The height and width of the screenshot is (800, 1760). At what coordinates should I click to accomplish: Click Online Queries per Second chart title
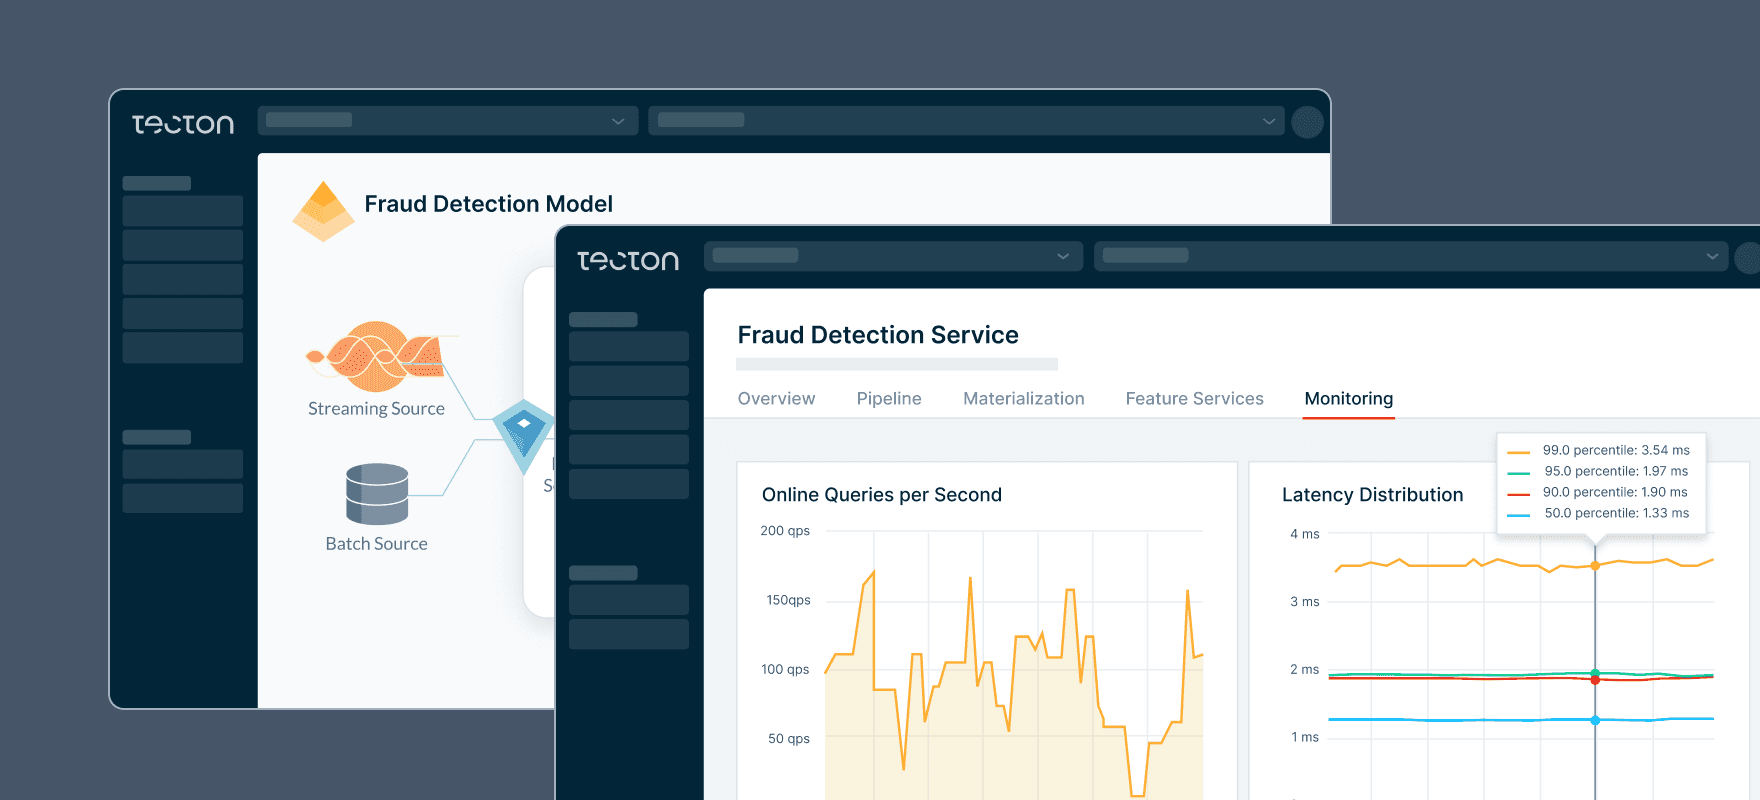click(x=882, y=495)
